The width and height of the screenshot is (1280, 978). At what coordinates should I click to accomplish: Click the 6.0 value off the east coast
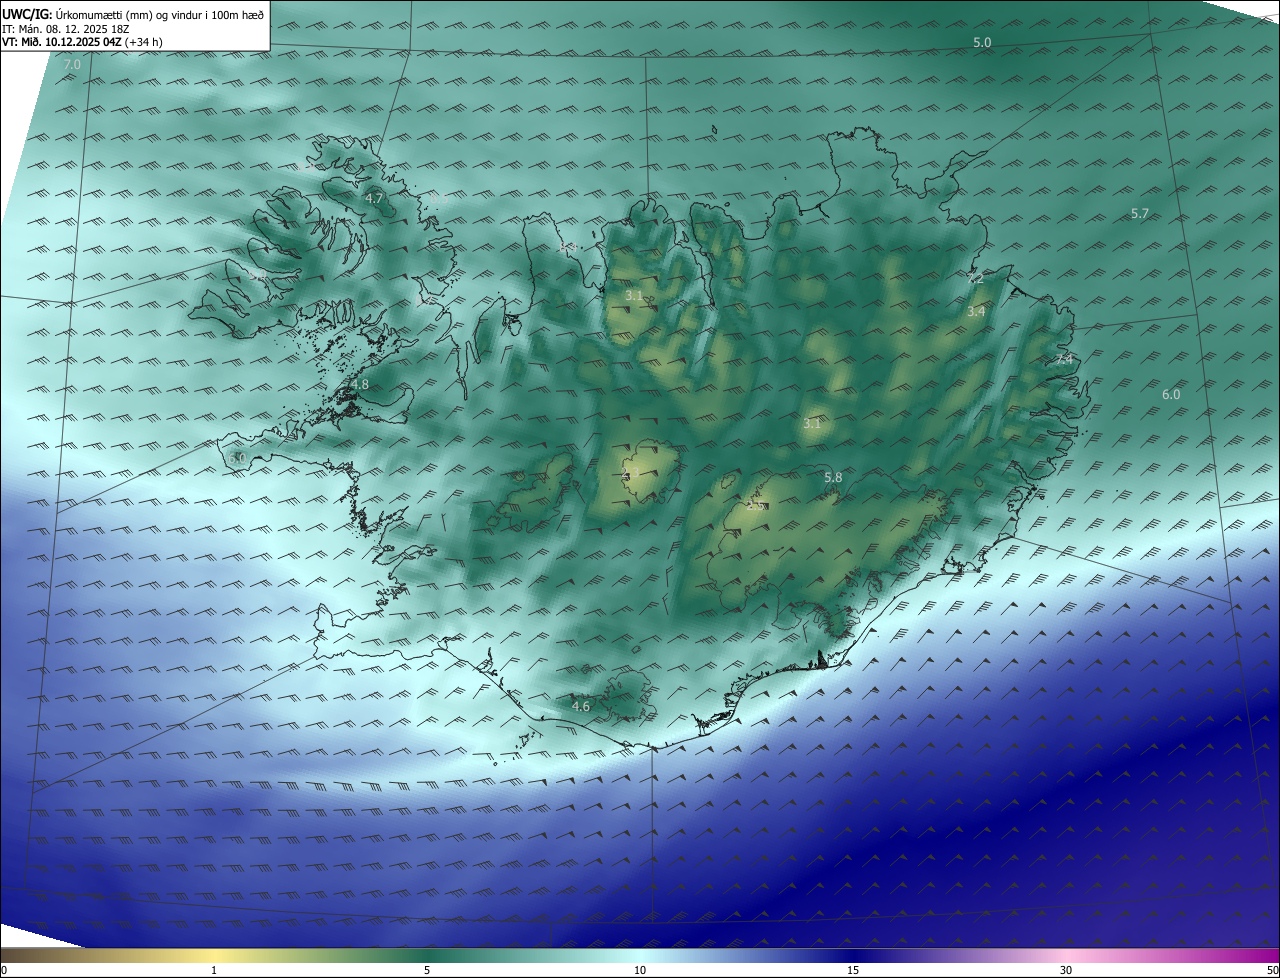point(1171,395)
